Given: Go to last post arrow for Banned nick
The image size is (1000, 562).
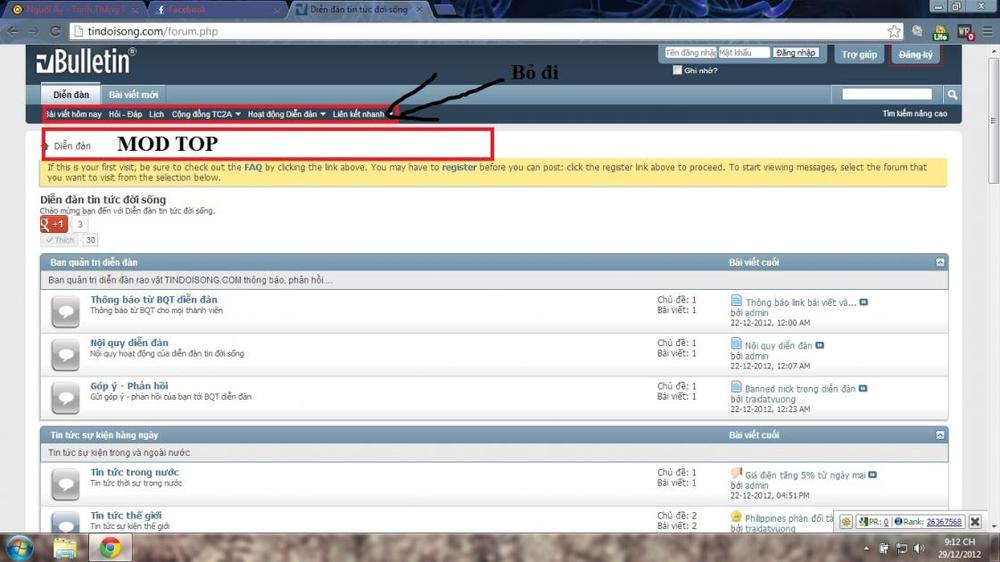Looking at the screenshot, I should [x=863, y=388].
